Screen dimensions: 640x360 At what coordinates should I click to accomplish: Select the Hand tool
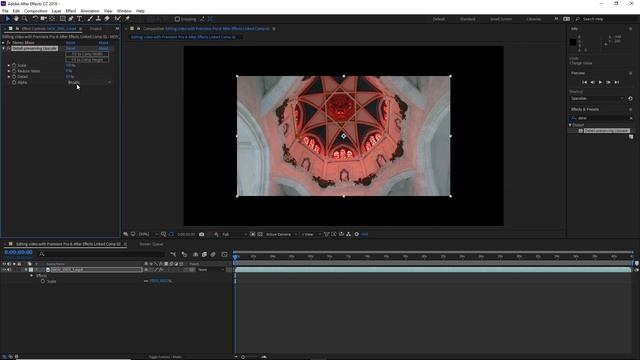[16, 19]
